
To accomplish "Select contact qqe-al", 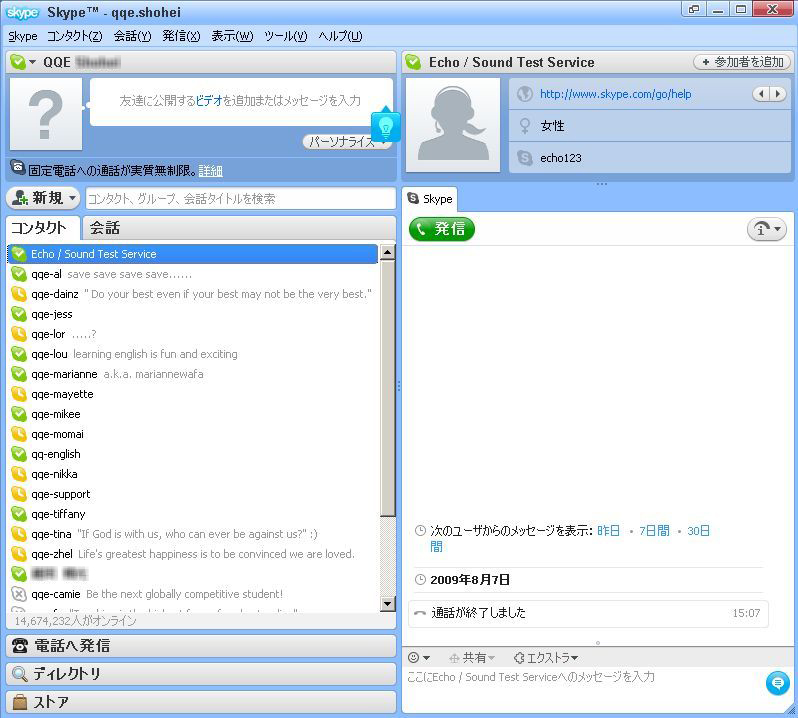I will (192, 274).
